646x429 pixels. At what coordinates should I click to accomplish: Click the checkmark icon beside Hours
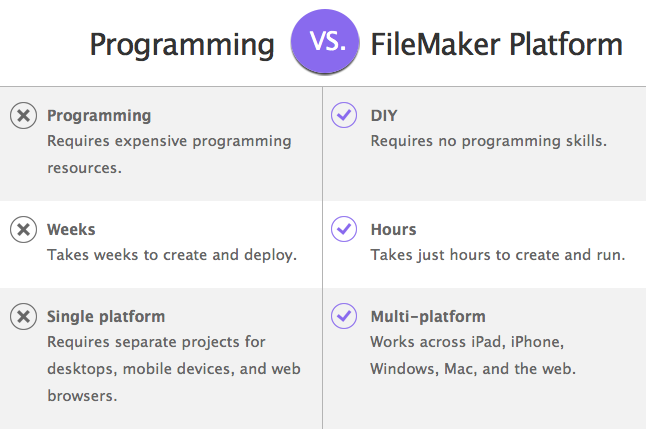[x=344, y=229]
